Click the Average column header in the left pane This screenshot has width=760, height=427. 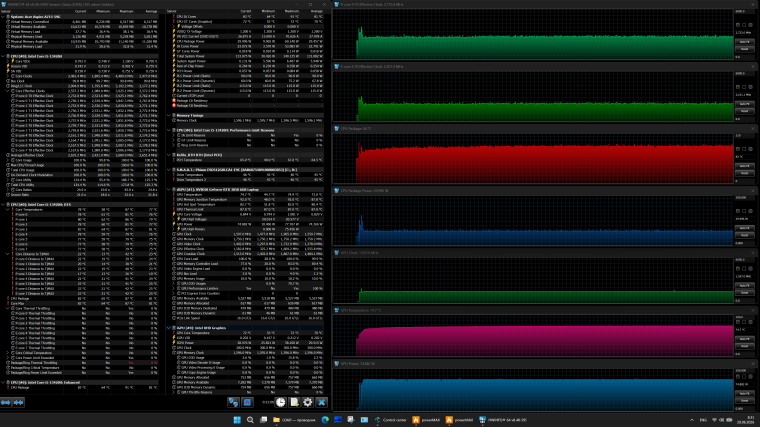151,11
